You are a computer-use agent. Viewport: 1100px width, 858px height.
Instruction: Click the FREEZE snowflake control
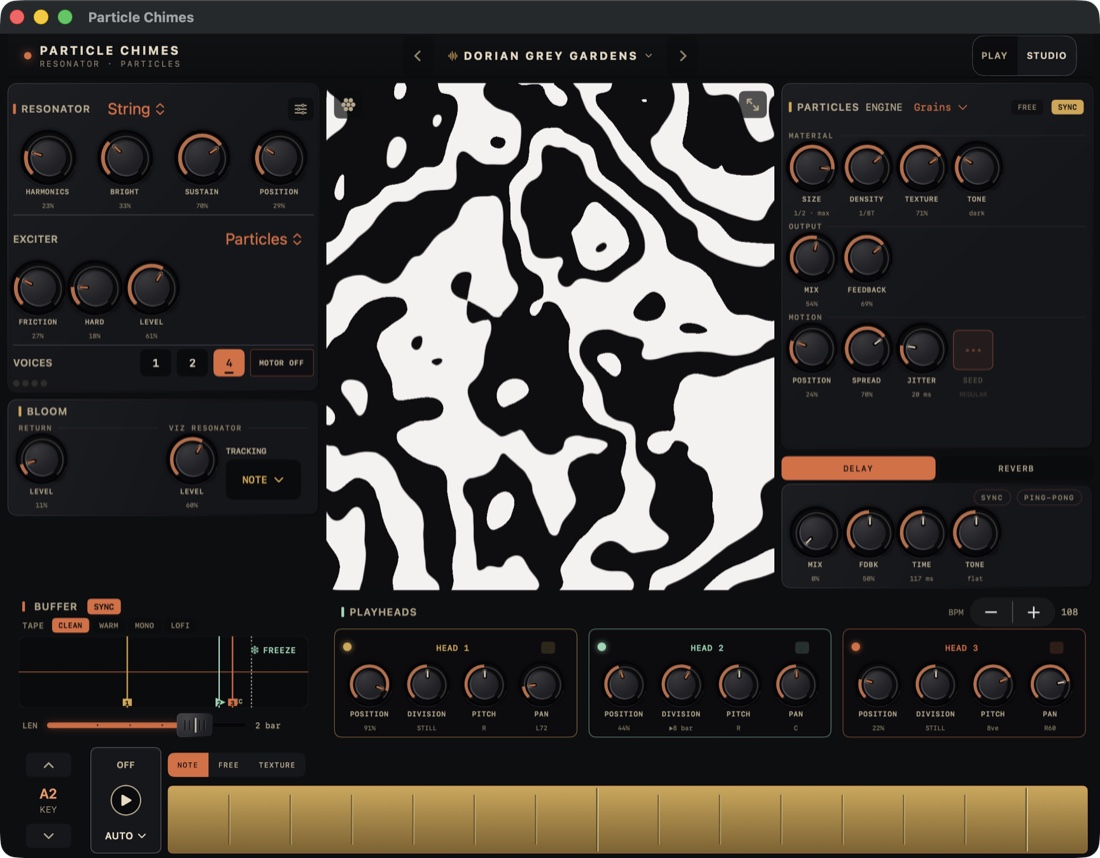tap(274, 650)
